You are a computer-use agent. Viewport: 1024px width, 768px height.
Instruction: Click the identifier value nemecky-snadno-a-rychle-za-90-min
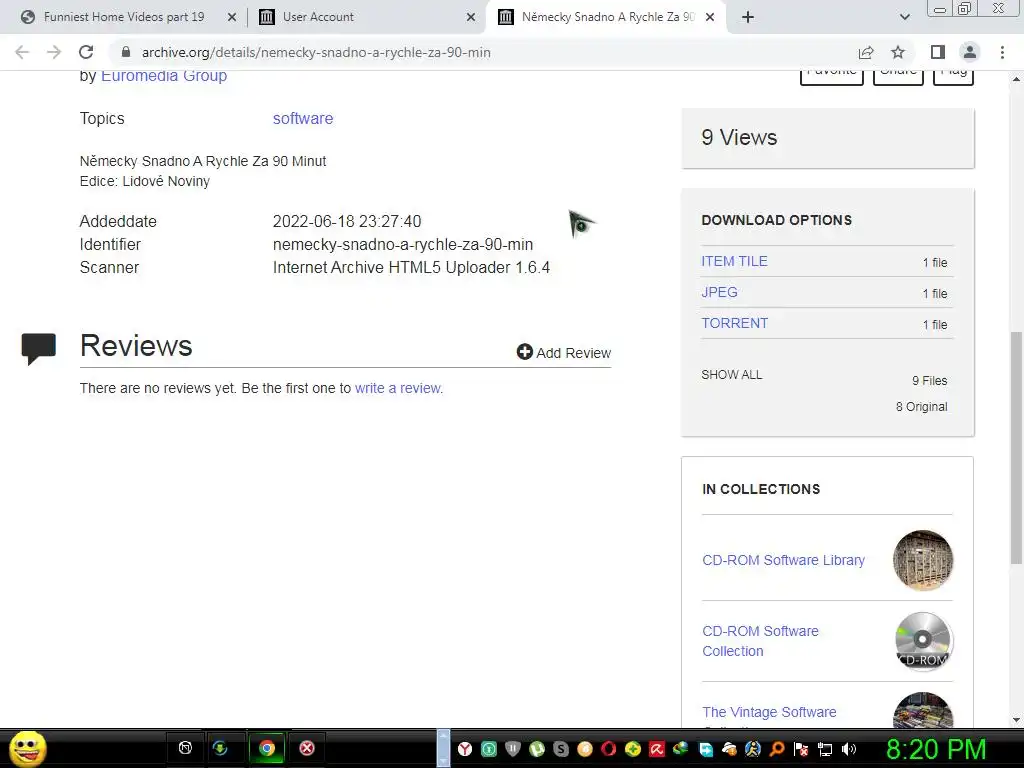point(403,244)
